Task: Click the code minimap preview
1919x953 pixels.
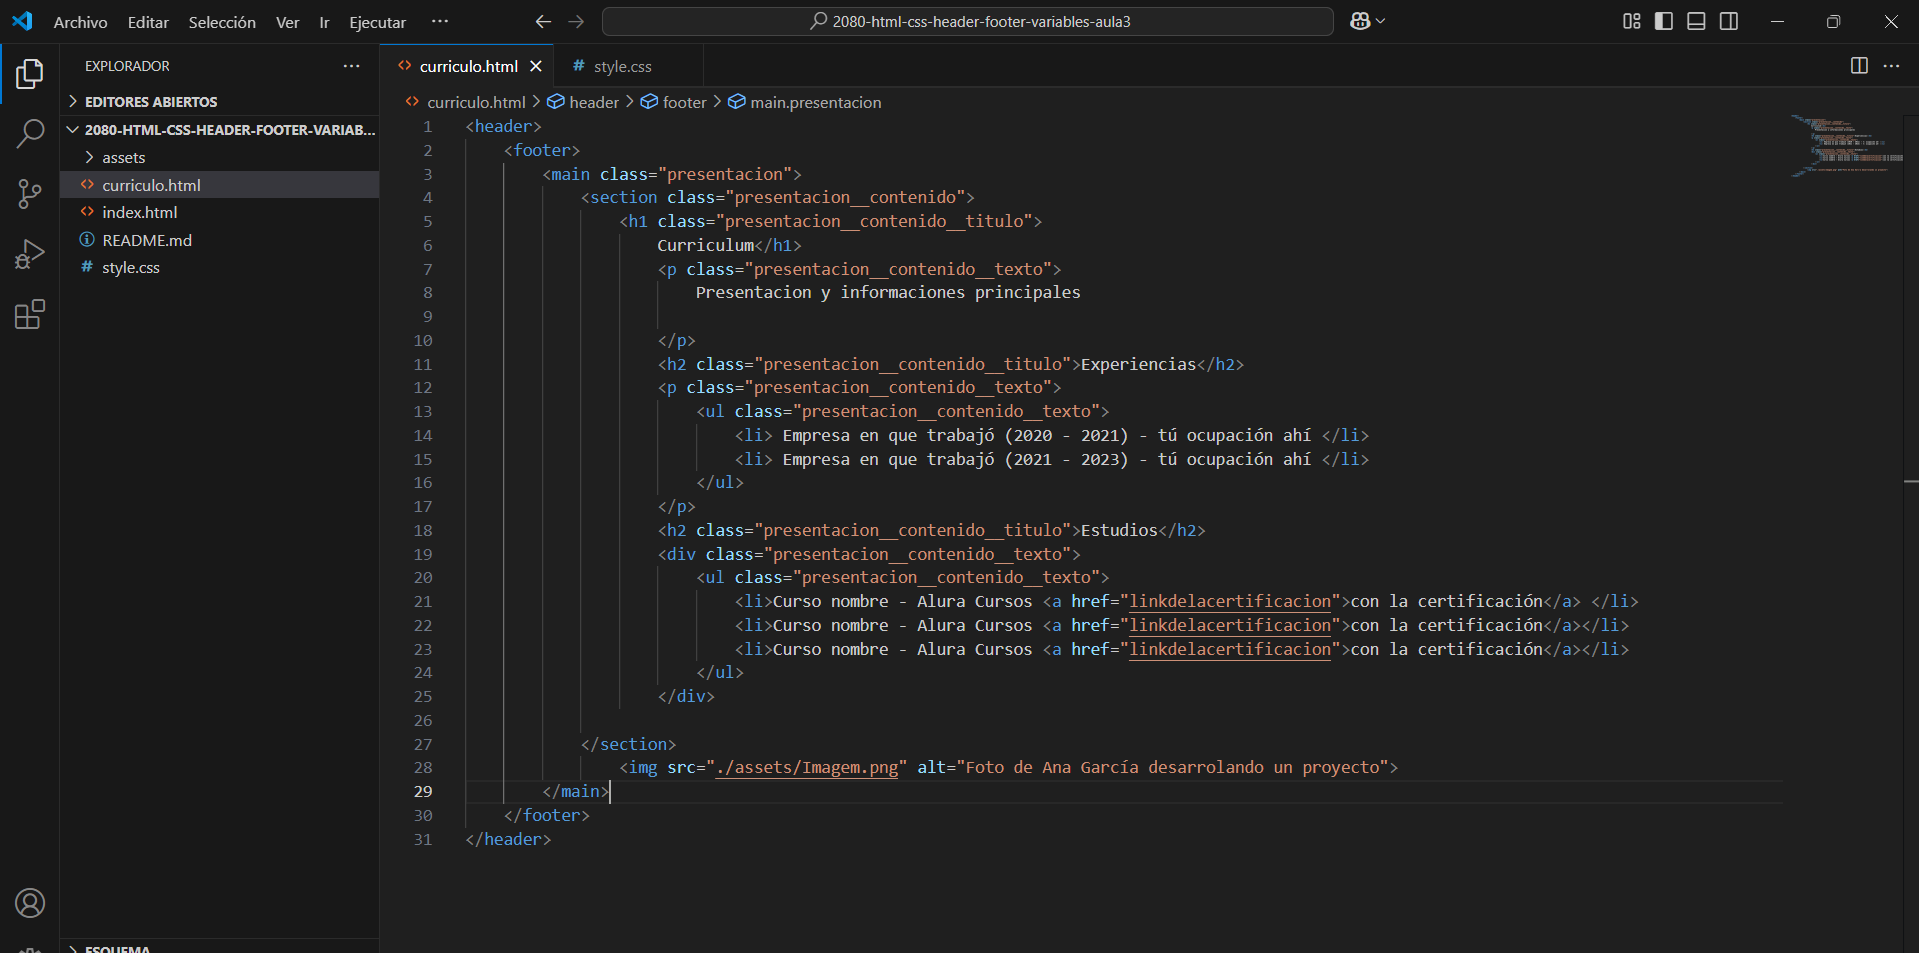Action: pyautogui.click(x=1846, y=145)
